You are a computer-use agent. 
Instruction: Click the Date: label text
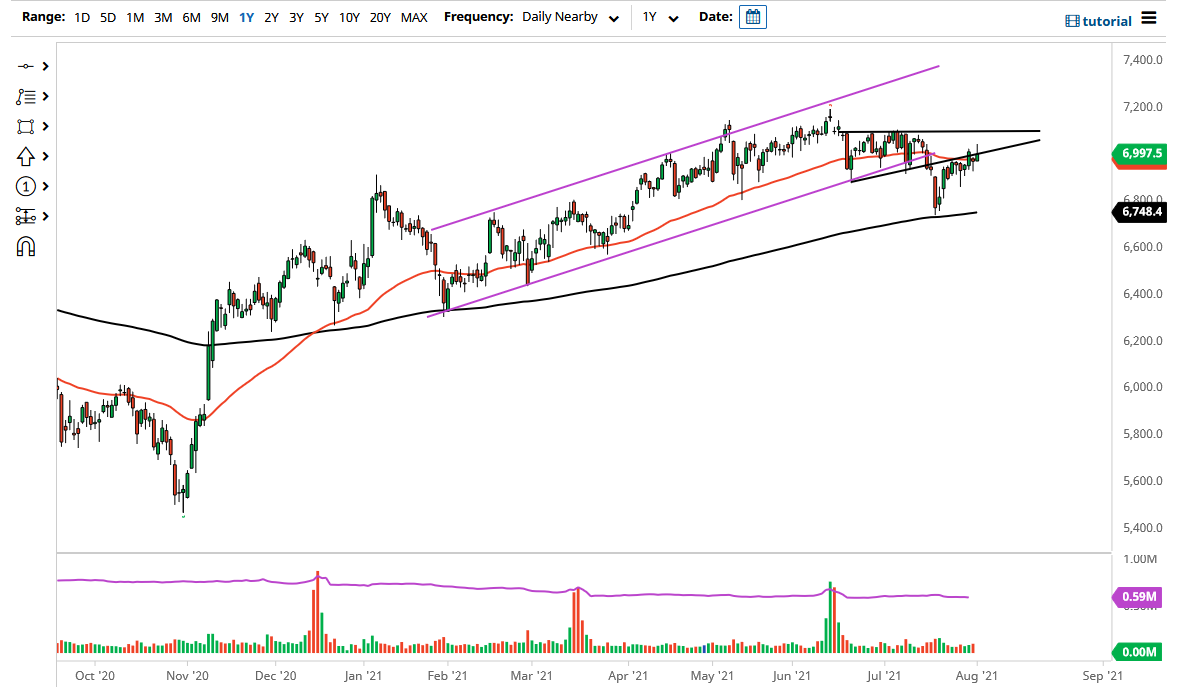click(x=715, y=17)
